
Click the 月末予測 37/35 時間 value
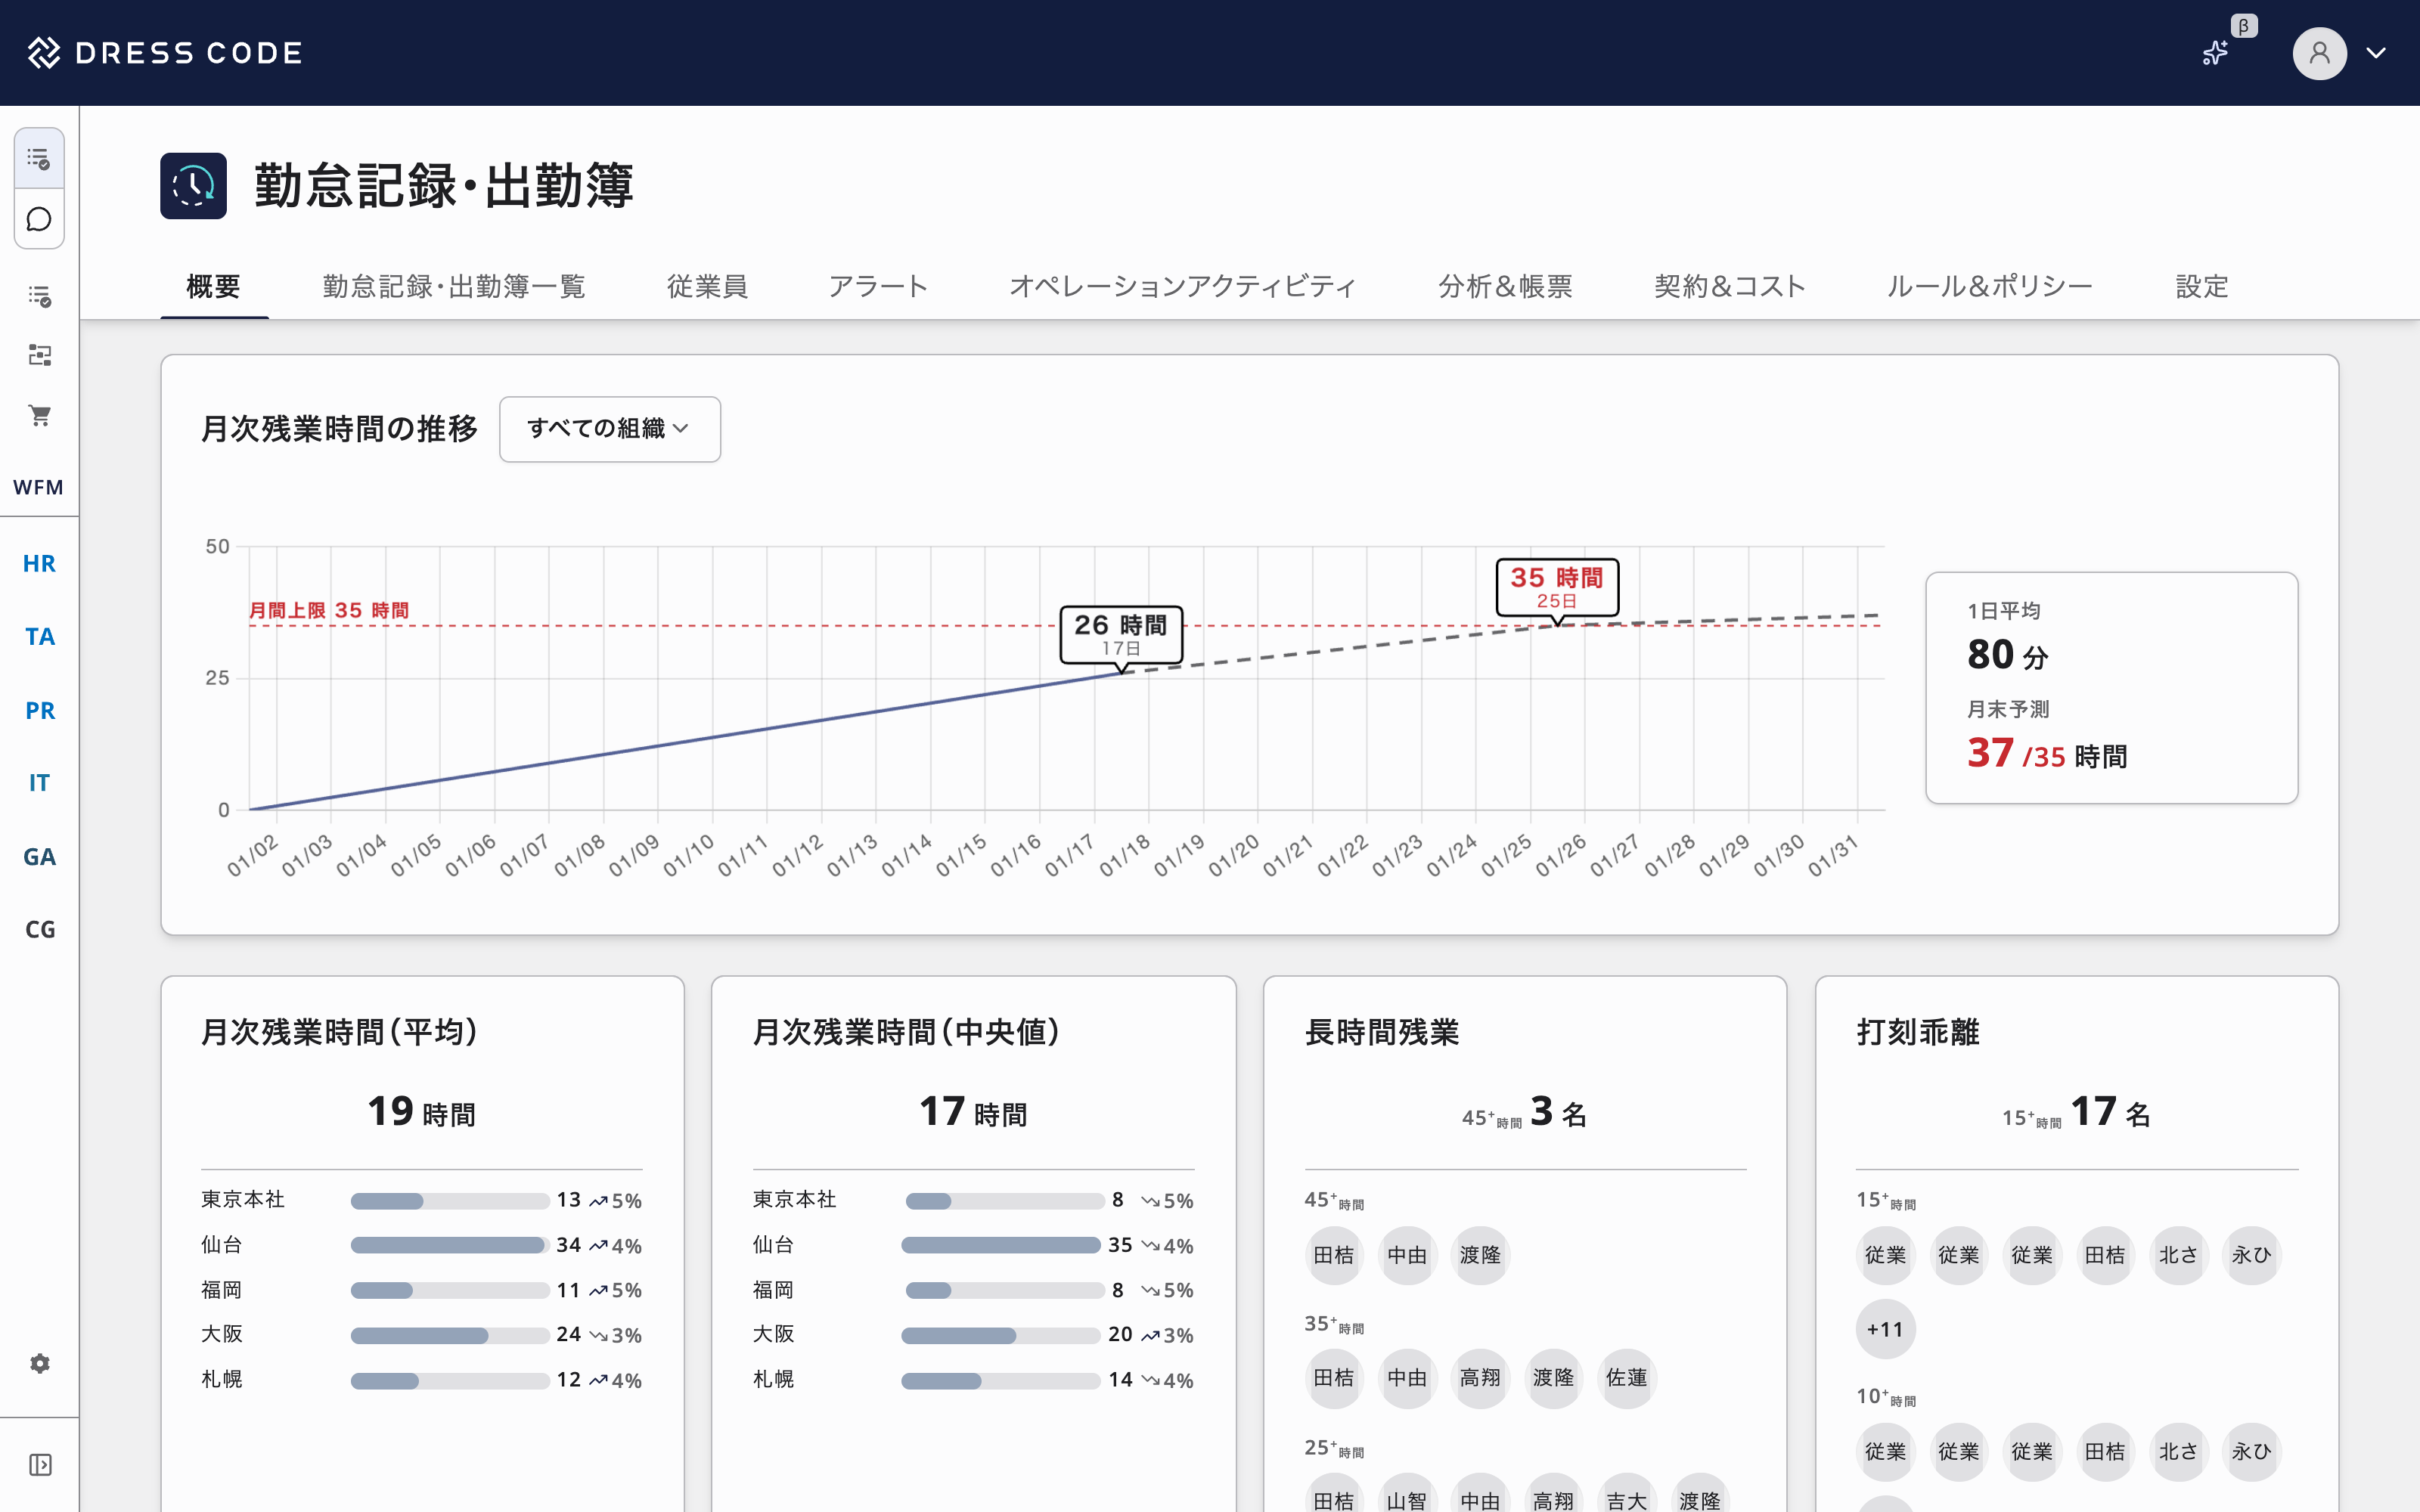[2047, 753]
